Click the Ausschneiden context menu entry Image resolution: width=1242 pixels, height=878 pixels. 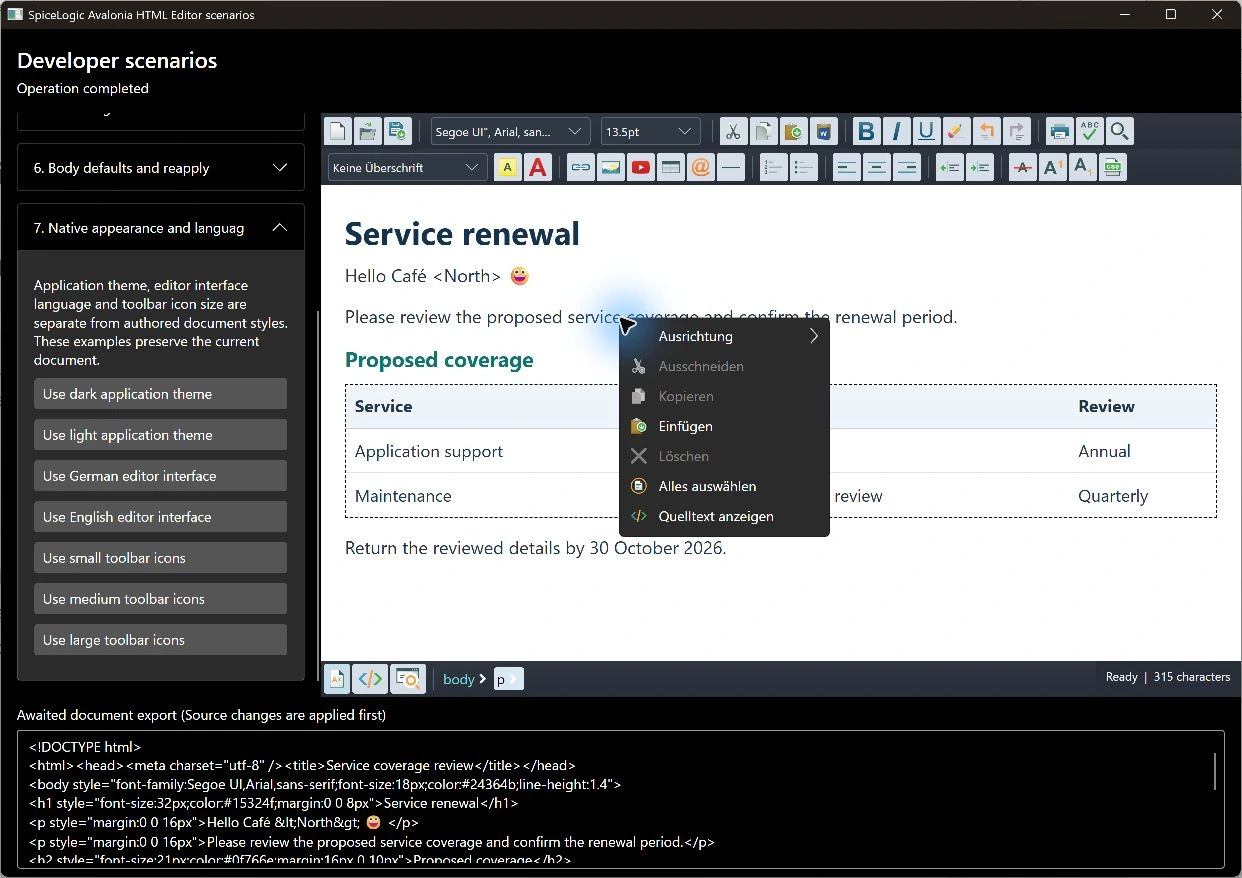[724, 366]
